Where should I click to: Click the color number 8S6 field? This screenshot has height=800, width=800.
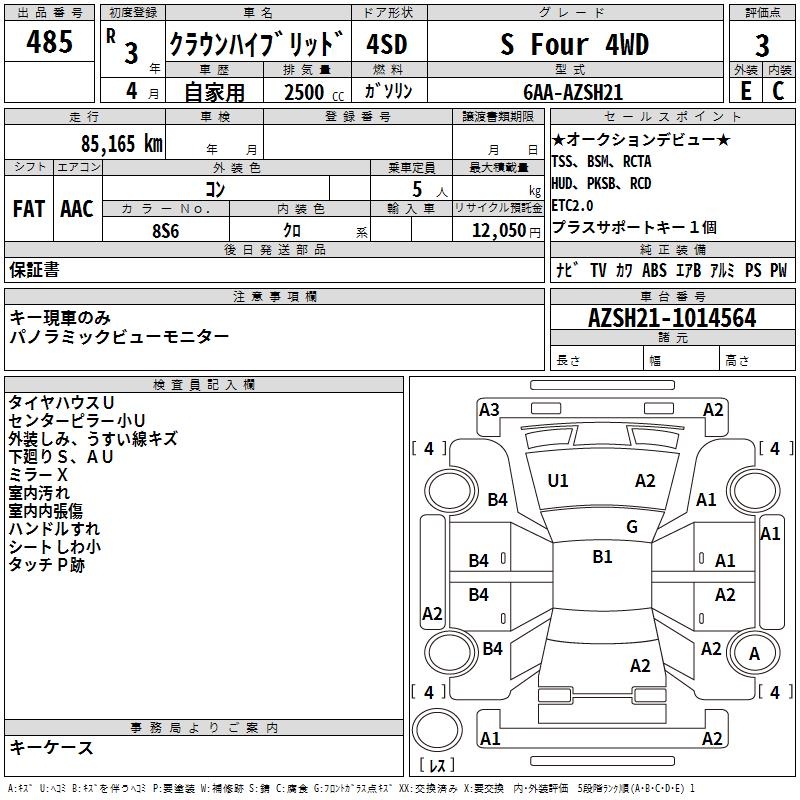[x=165, y=229]
